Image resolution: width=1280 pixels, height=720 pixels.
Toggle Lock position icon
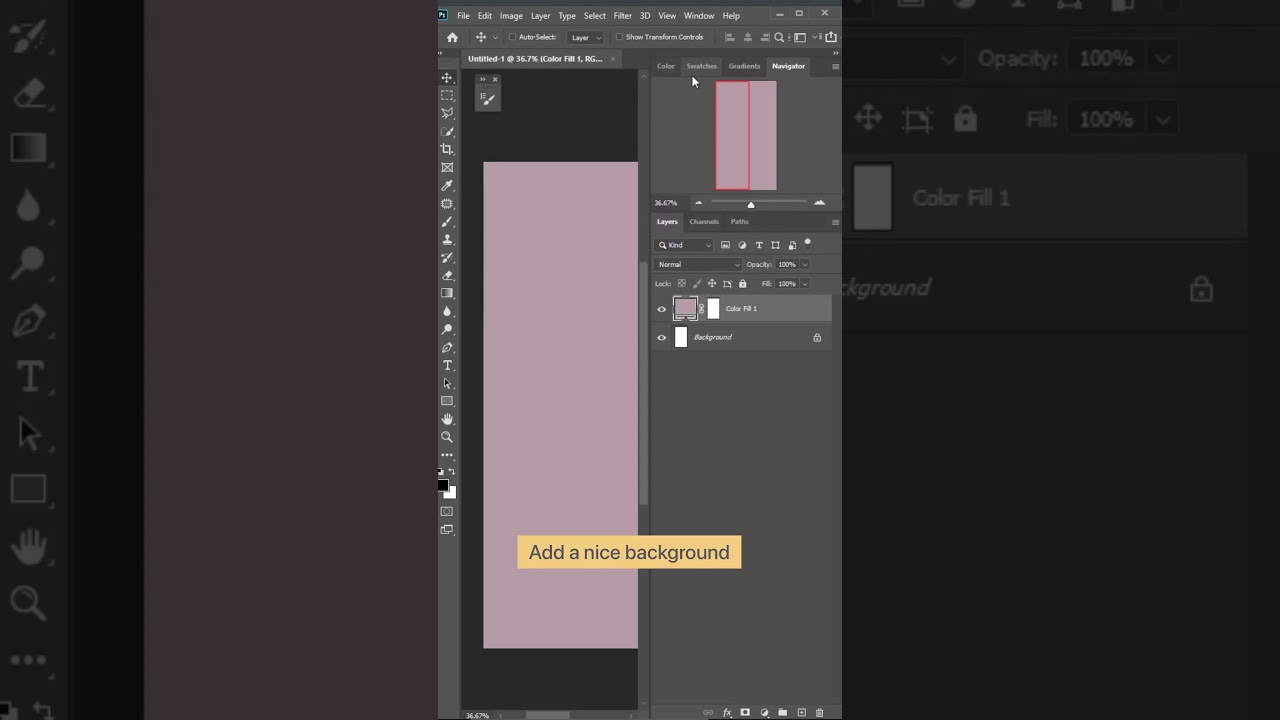(712, 284)
